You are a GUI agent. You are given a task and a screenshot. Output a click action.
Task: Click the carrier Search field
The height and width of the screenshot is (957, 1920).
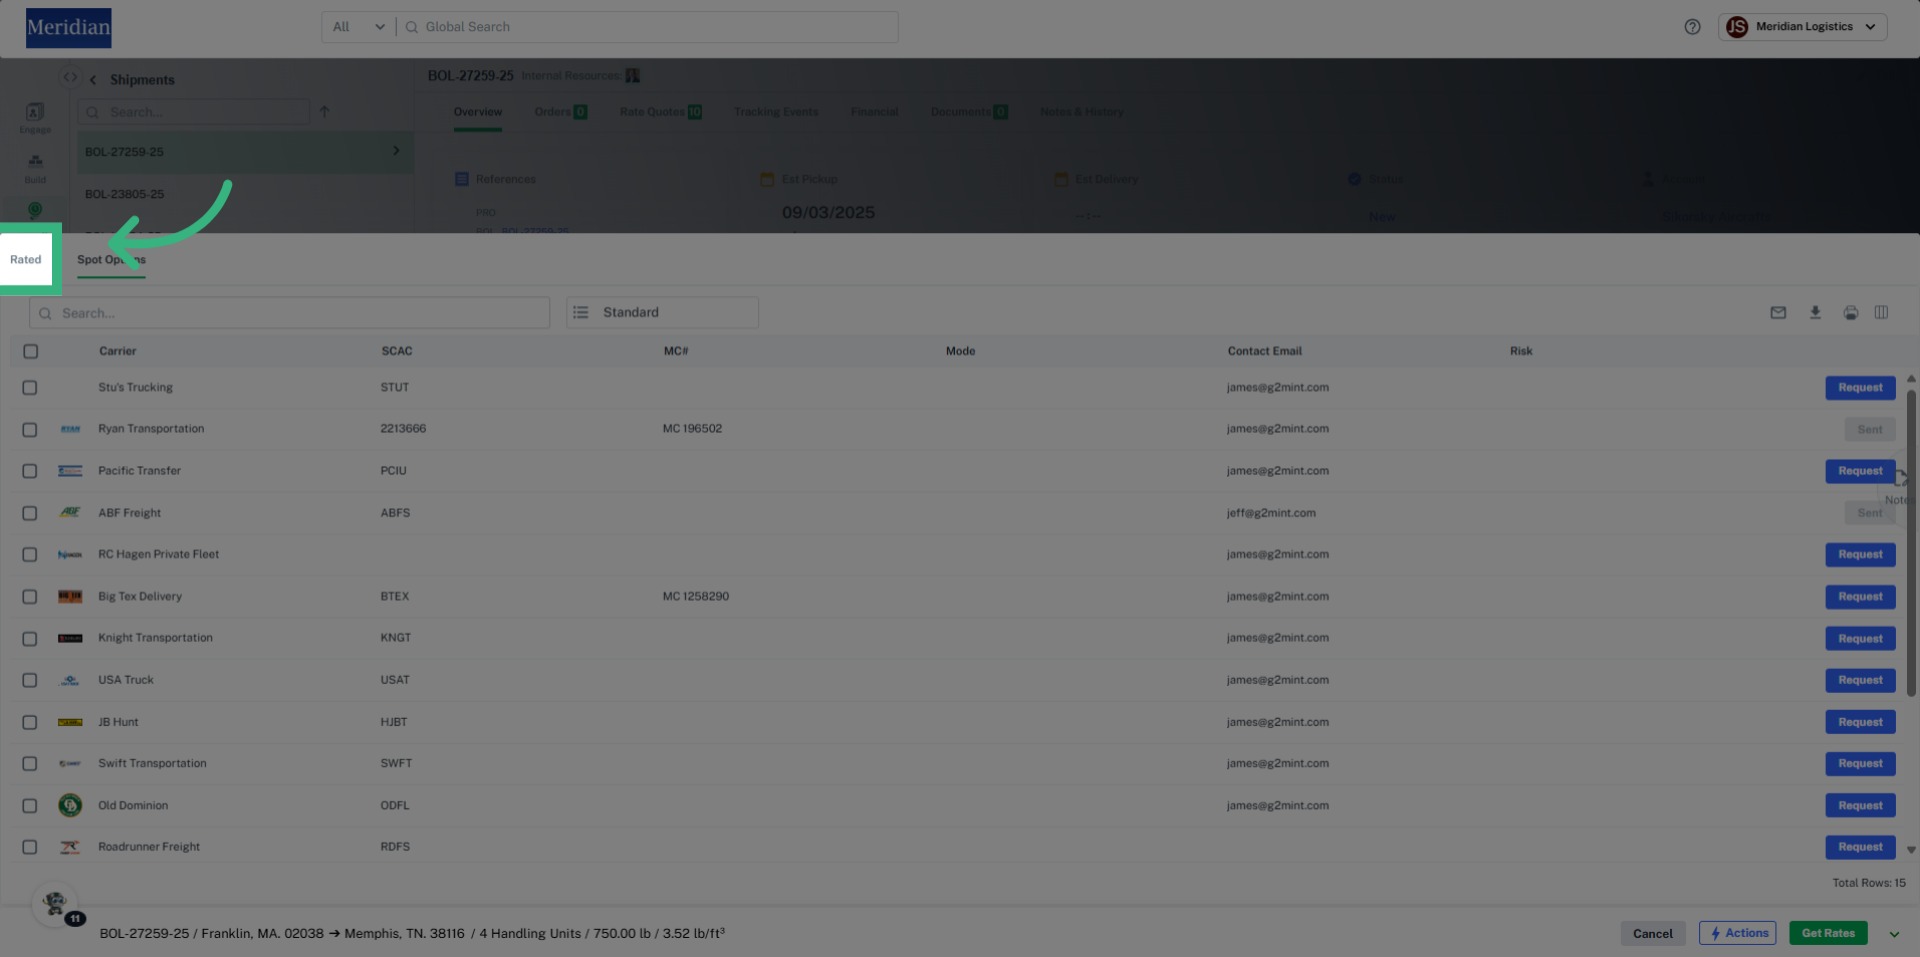click(x=290, y=313)
